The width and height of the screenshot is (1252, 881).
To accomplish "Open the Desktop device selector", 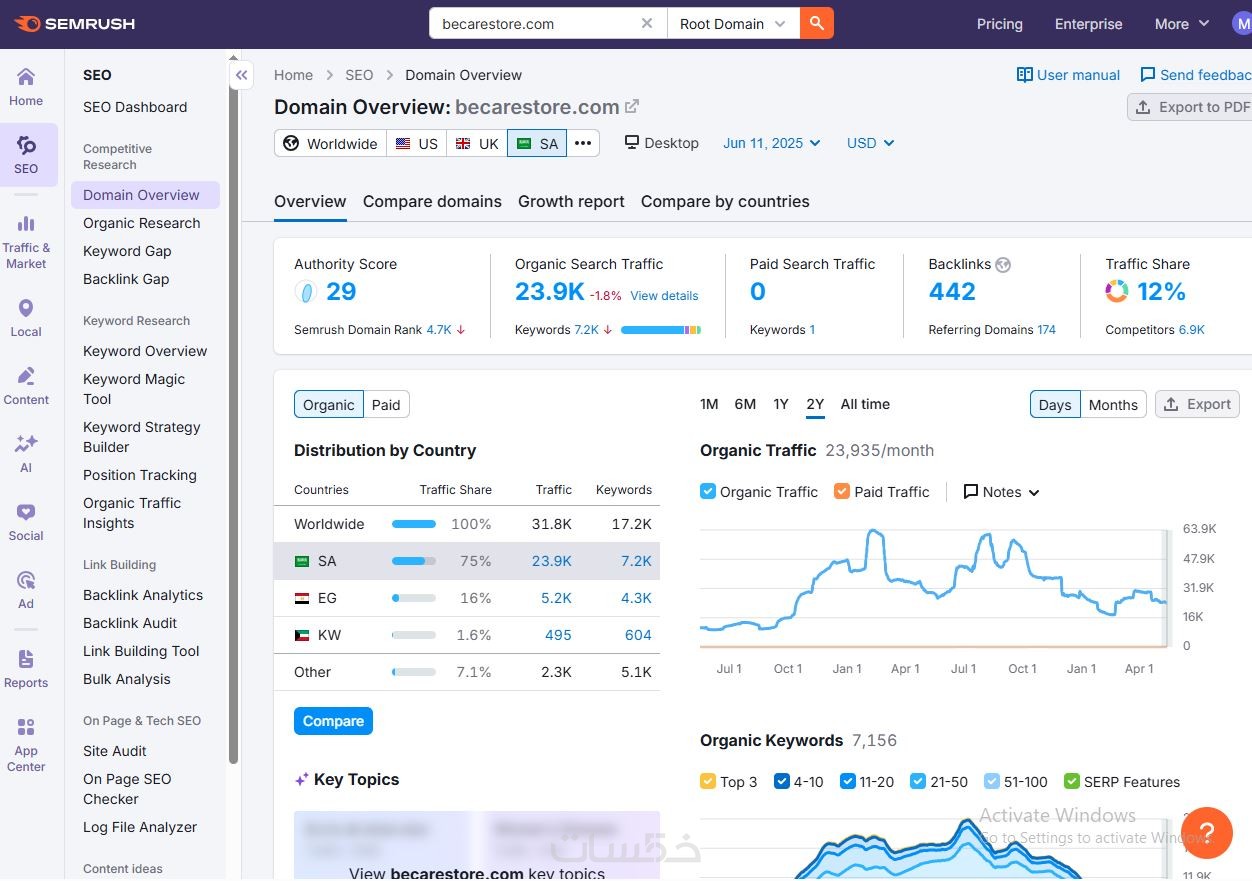I will [662, 143].
